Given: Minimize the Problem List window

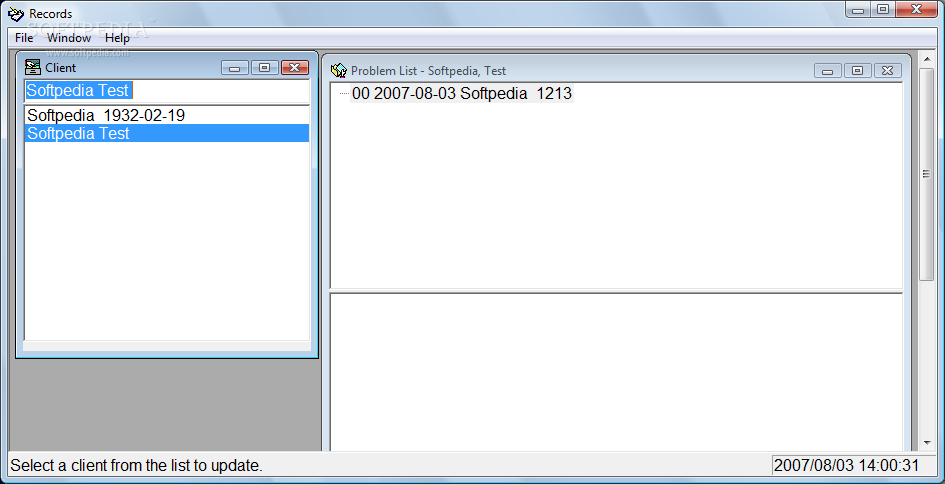Looking at the screenshot, I should [827, 71].
